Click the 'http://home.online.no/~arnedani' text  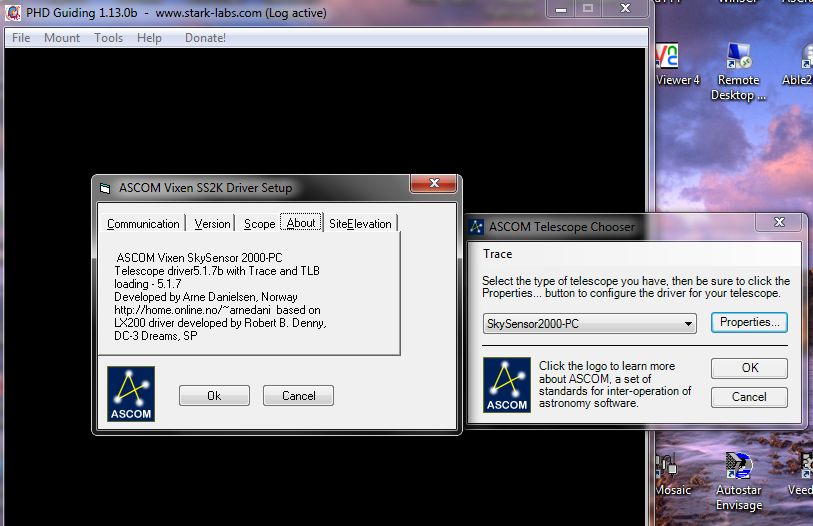coord(192,310)
